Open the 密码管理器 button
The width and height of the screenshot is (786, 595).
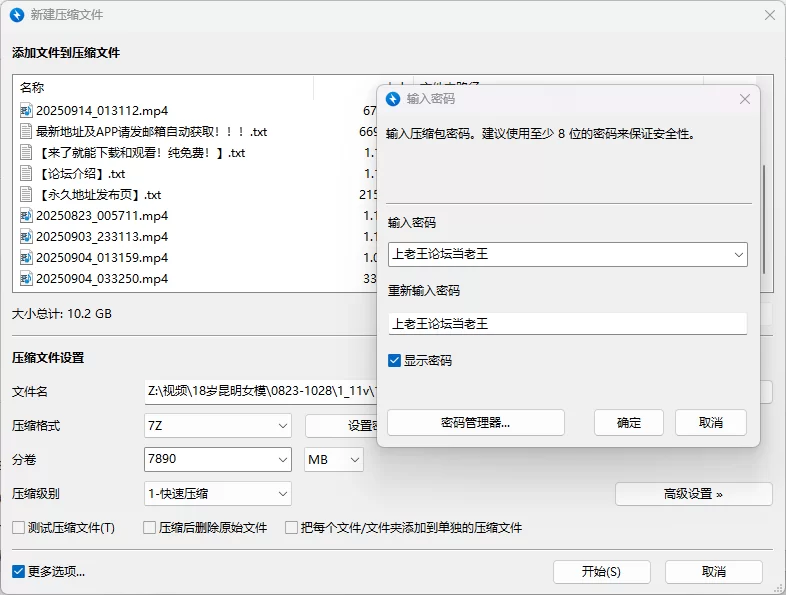[475, 423]
